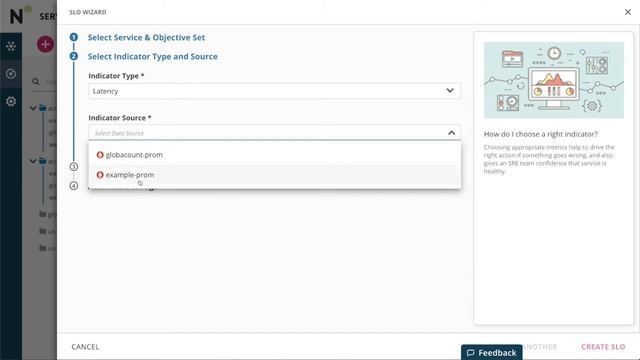Click Select Indicator Type and Source heading
Screen dimensions: 640x360
coord(153,56)
